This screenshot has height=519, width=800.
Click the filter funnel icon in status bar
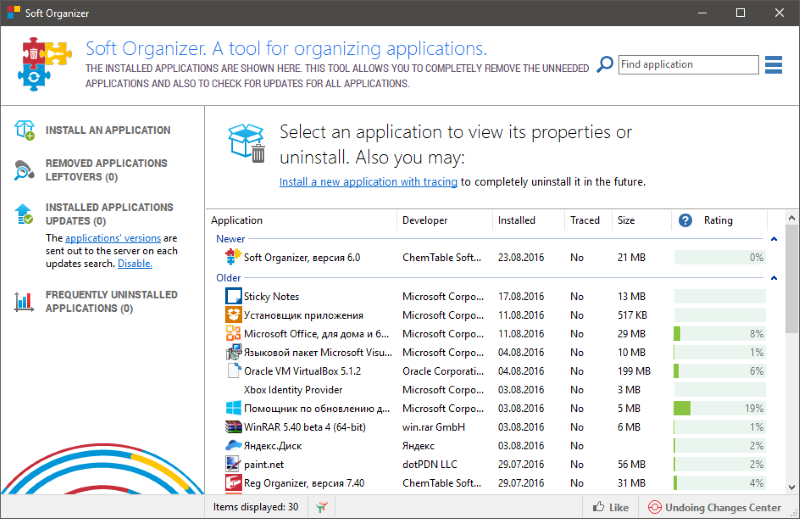point(321,507)
